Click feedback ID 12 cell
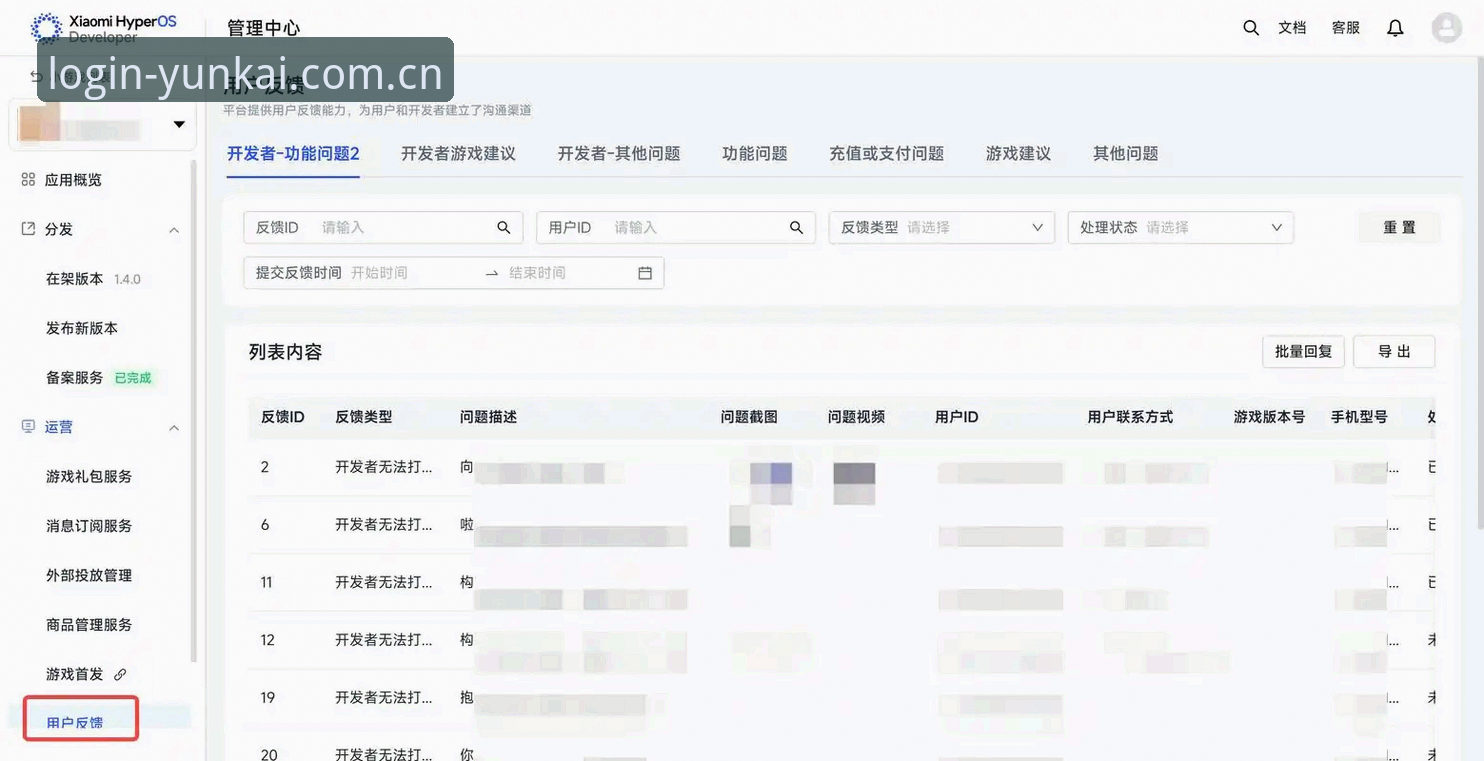Viewport: 1484px width, 761px height. coord(267,640)
